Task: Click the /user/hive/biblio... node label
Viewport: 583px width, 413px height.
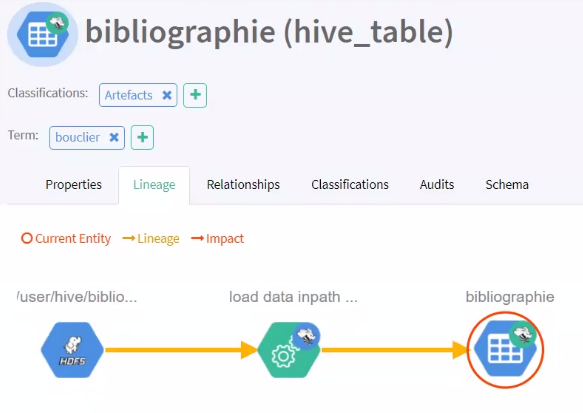Action: tap(77, 297)
